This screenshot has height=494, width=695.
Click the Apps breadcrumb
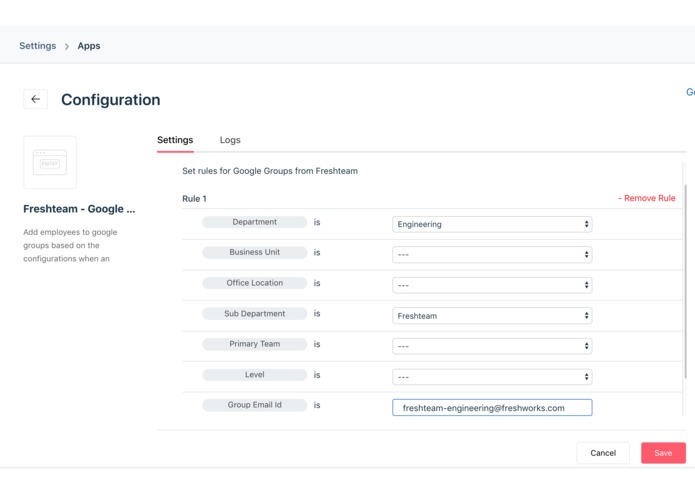pos(89,46)
